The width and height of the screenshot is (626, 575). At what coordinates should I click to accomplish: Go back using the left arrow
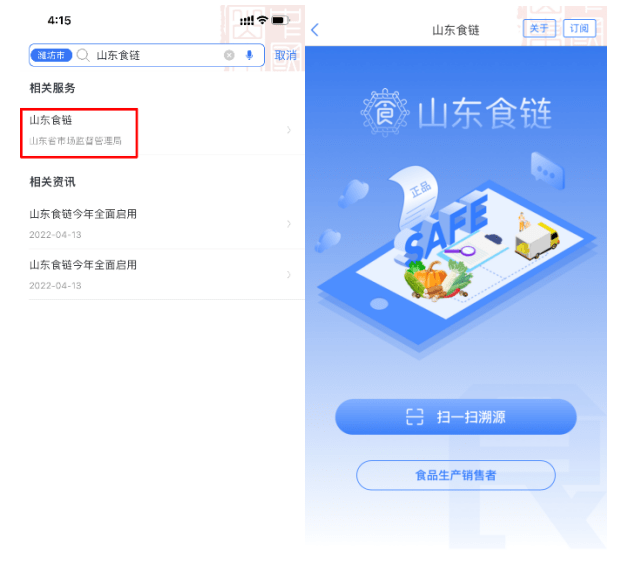[x=315, y=30]
